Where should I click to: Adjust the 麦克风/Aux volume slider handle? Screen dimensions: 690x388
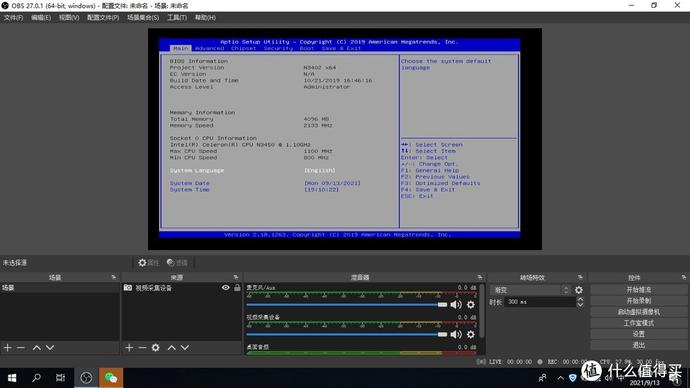(x=442, y=304)
